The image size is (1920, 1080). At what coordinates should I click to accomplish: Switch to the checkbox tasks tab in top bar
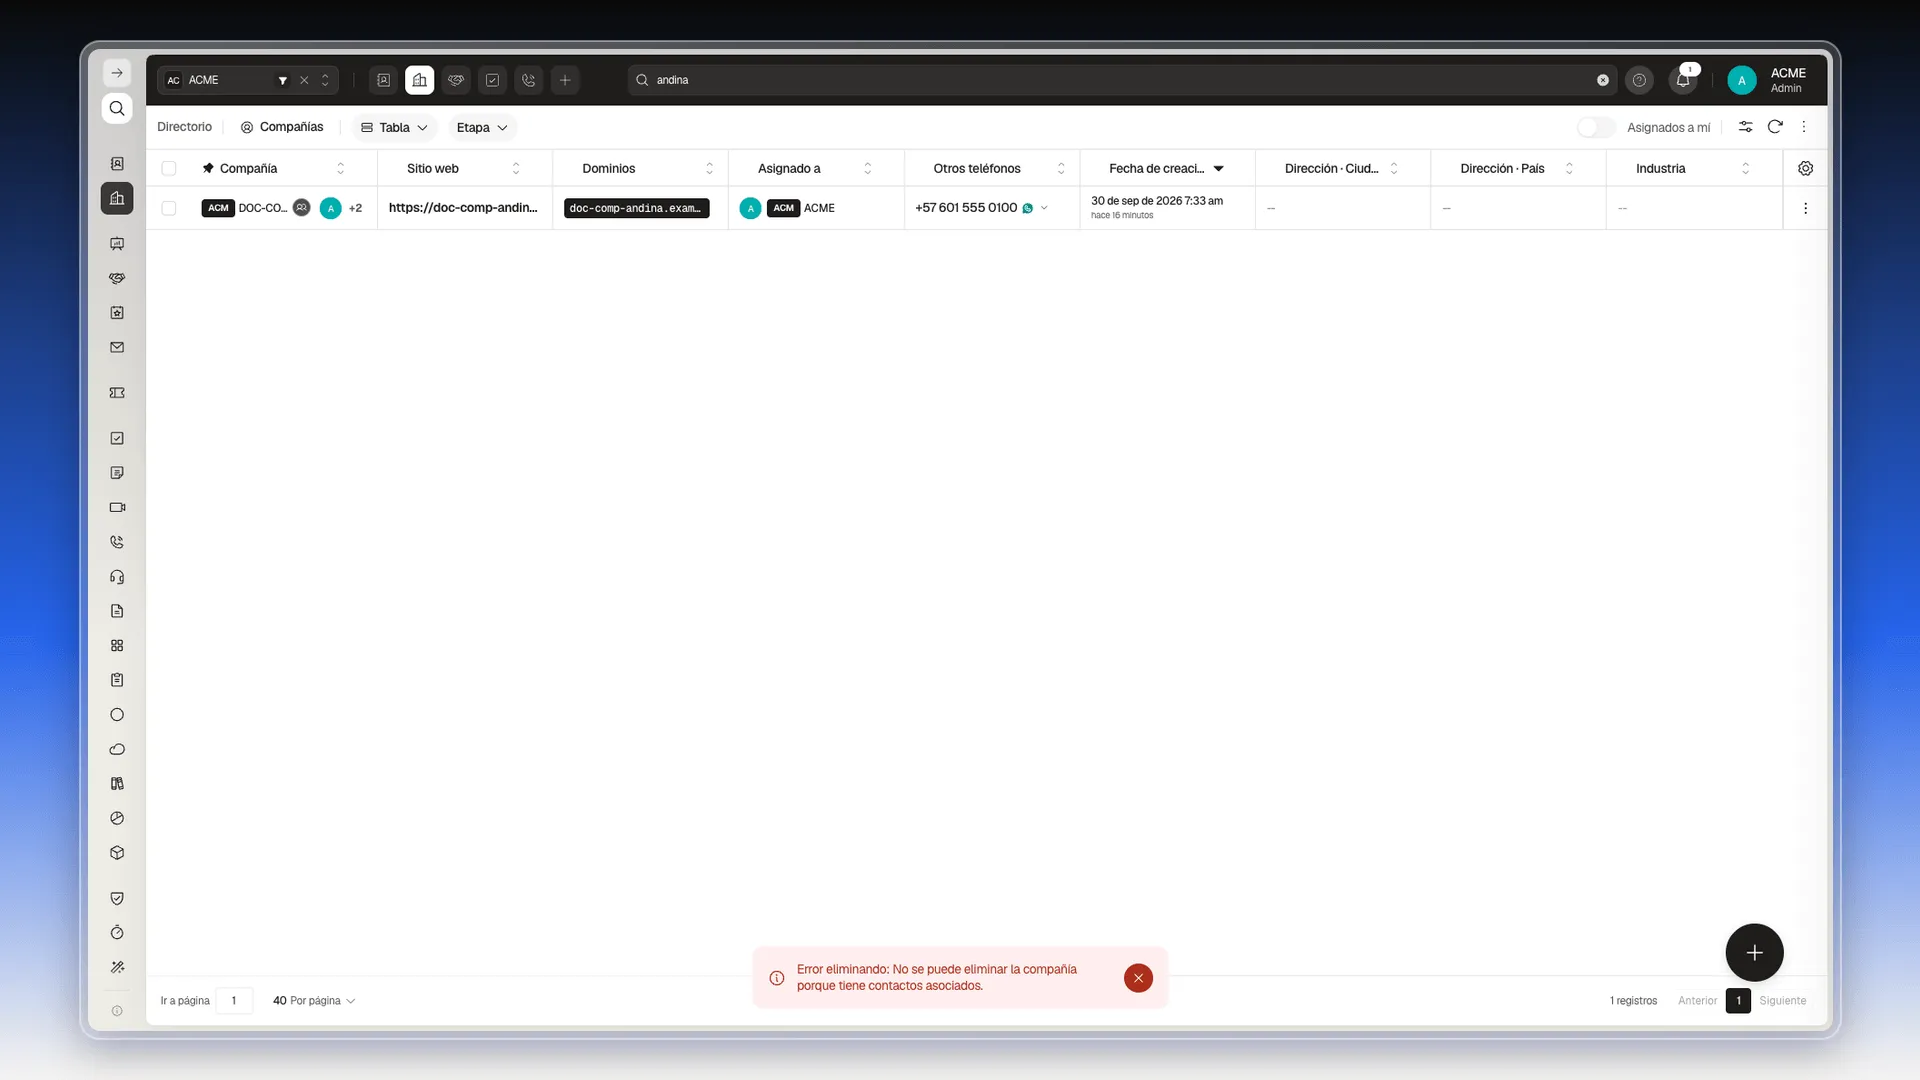tap(492, 80)
